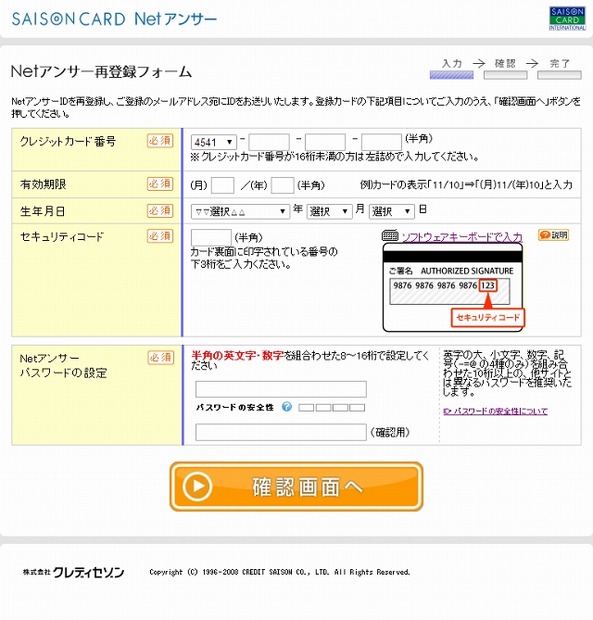Viewport: 593px width, 620px height.
Task: Open ソフトウェアキーボードで入力 link
Action: click(462, 237)
